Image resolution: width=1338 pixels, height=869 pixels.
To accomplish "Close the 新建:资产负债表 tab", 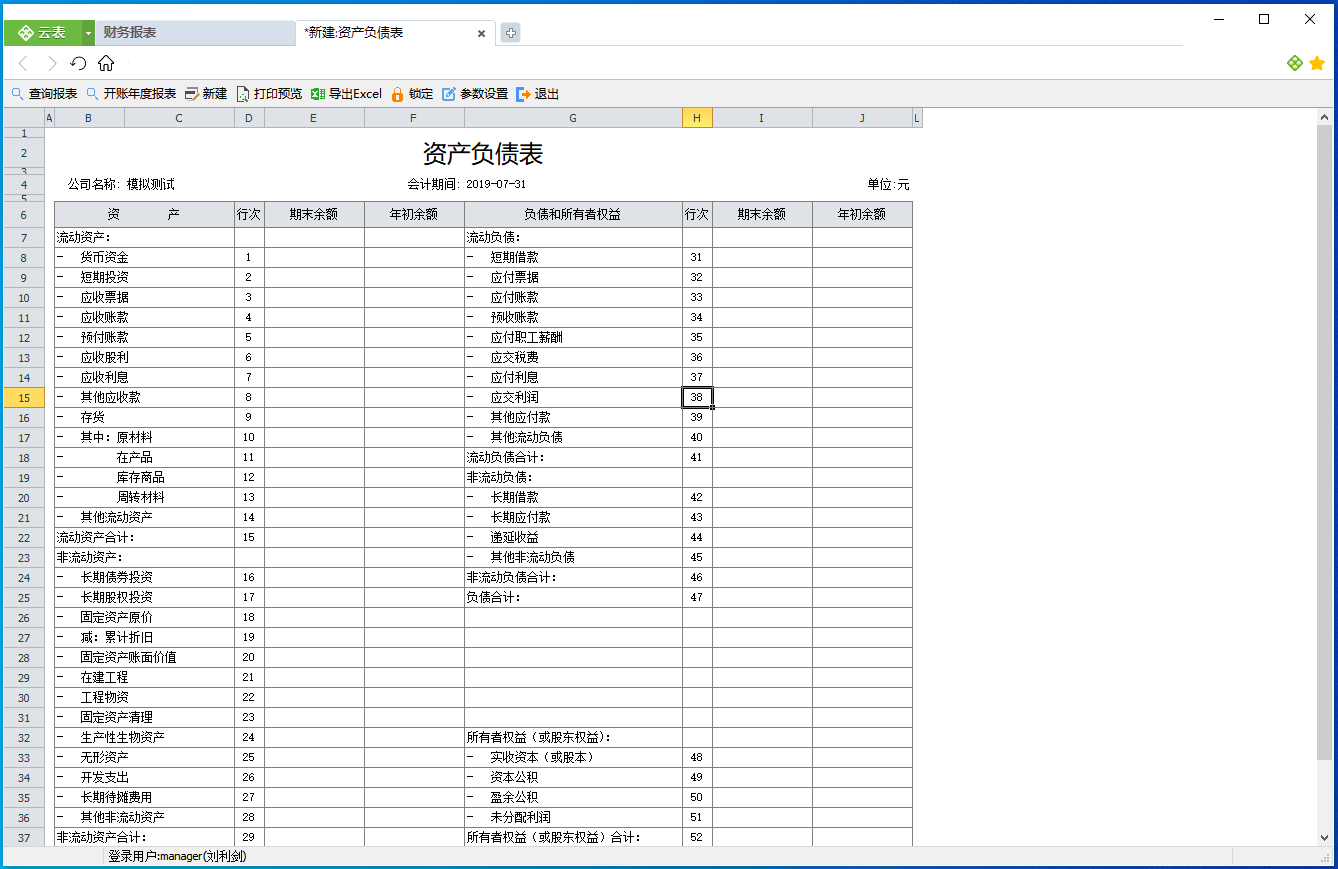I will coord(481,33).
